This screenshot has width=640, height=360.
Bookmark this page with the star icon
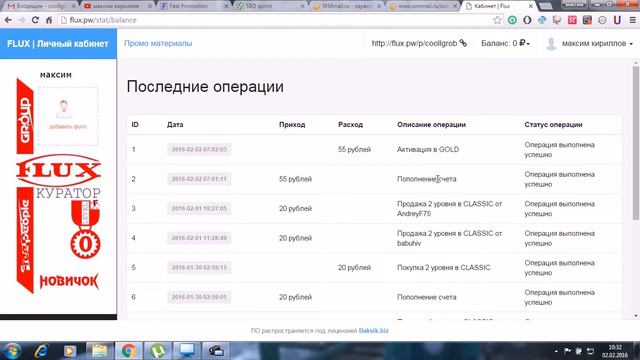pos(497,20)
